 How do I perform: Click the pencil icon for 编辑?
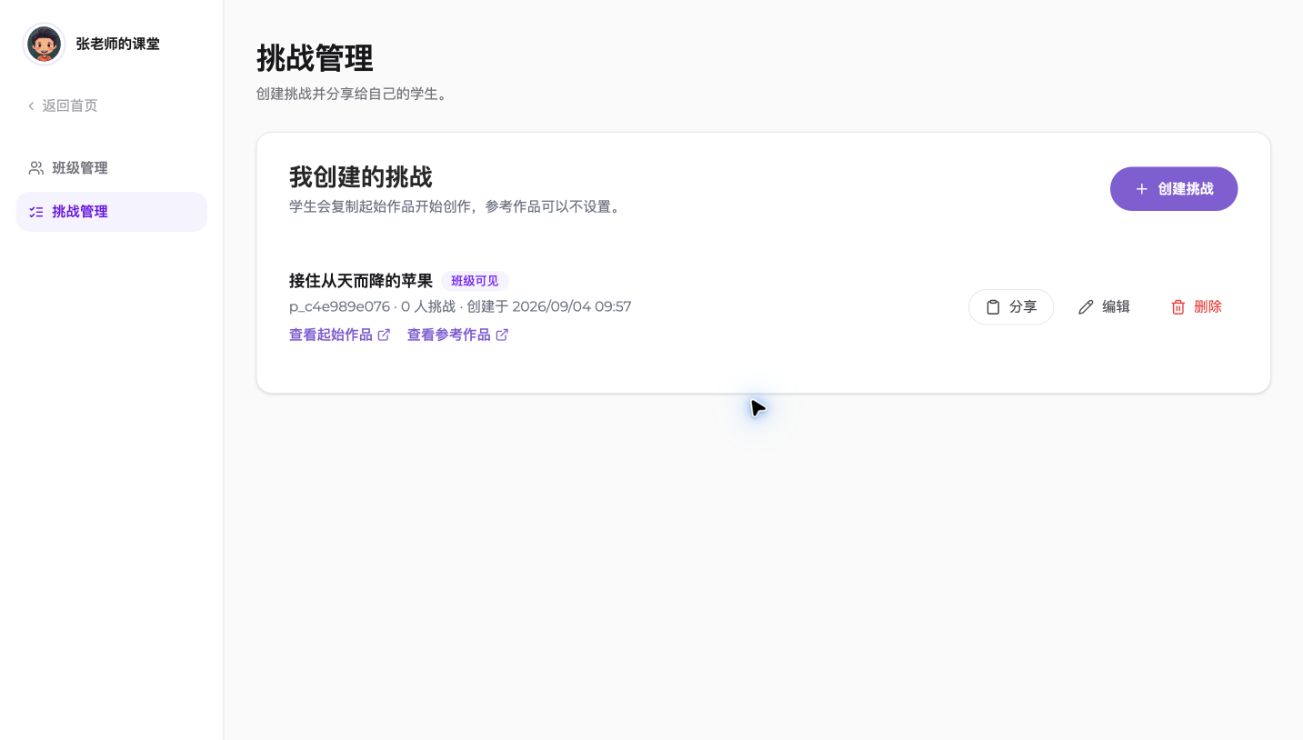point(1086,307)
